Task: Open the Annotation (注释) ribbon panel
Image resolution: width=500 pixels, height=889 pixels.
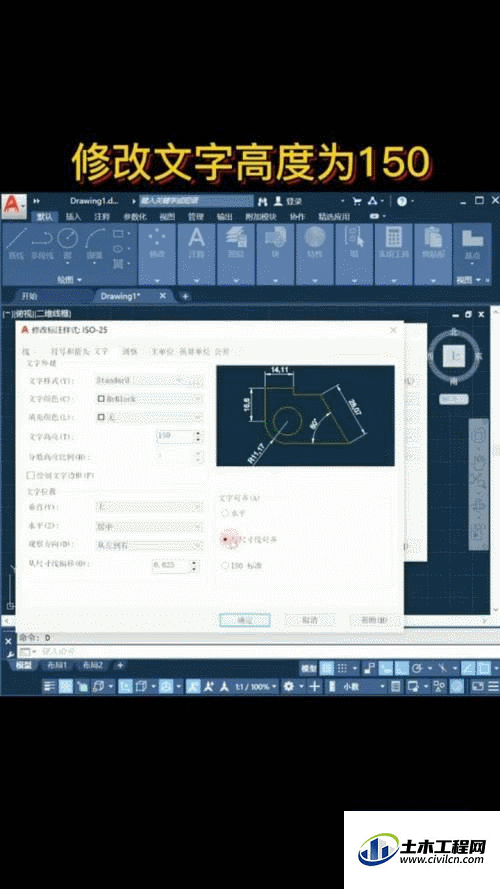Action: (x=196, y=254)
